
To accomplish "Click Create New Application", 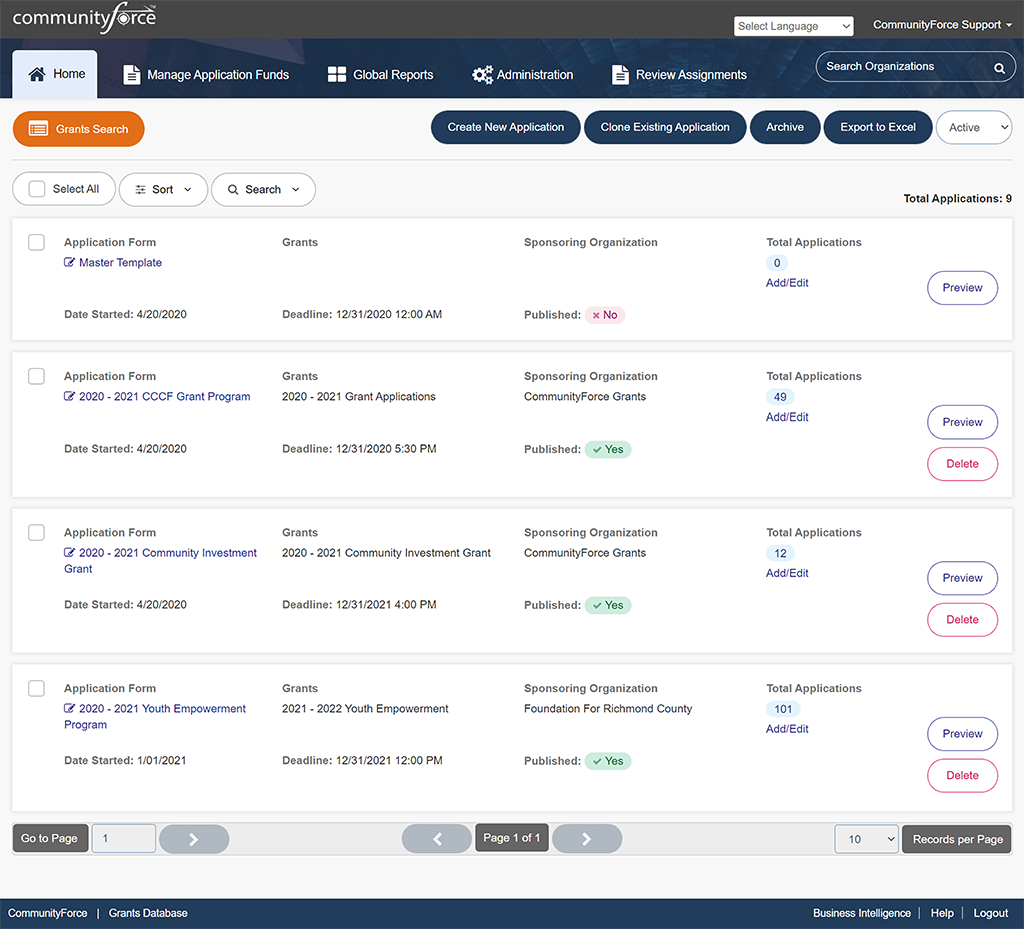I will tap(505, 127).
